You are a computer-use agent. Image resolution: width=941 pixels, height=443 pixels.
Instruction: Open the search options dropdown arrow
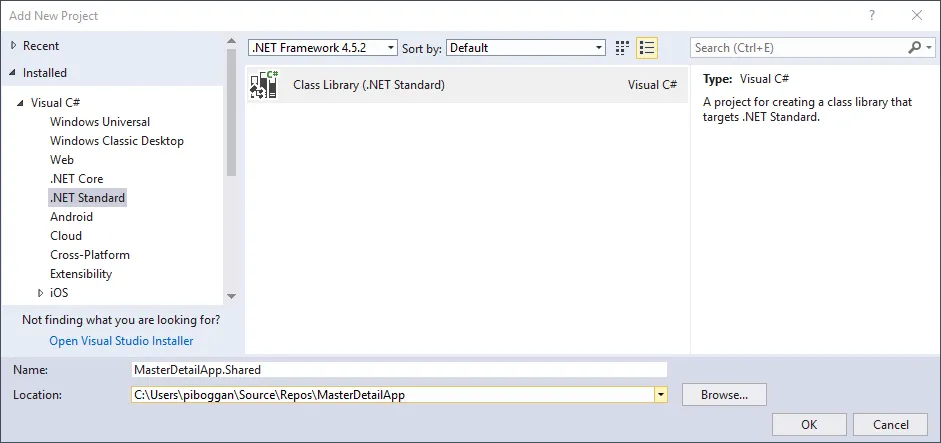[x=930, y=47]
